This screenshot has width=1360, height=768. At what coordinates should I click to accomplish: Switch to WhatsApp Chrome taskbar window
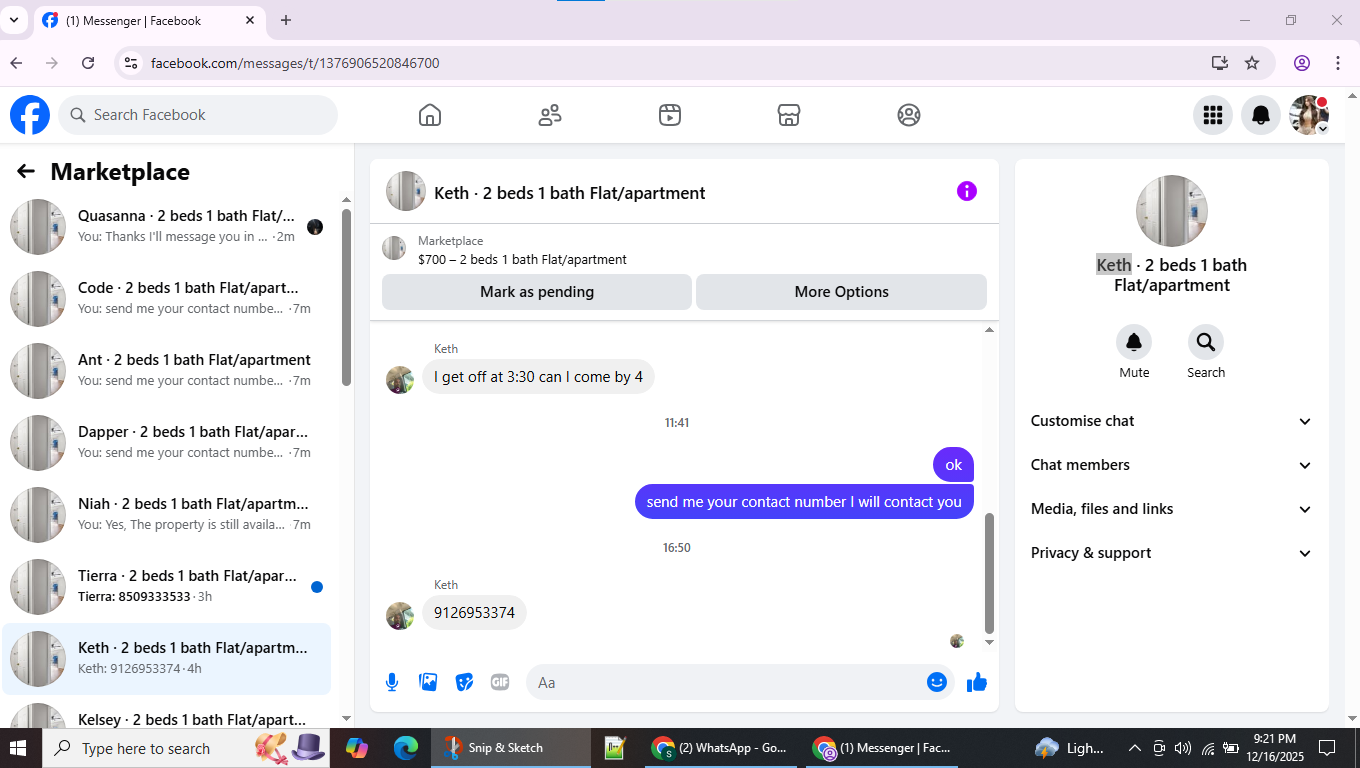click(718, 748)
